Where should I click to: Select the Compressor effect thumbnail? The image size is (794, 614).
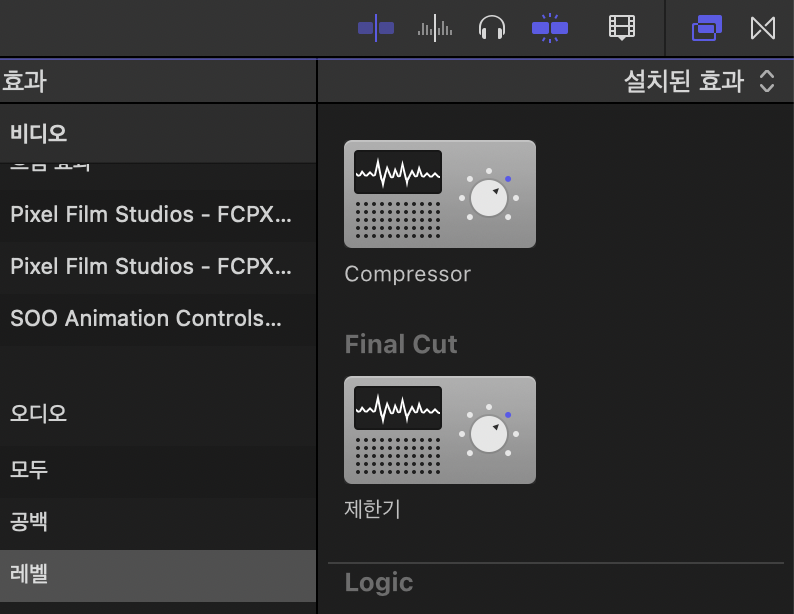[440, 194]
